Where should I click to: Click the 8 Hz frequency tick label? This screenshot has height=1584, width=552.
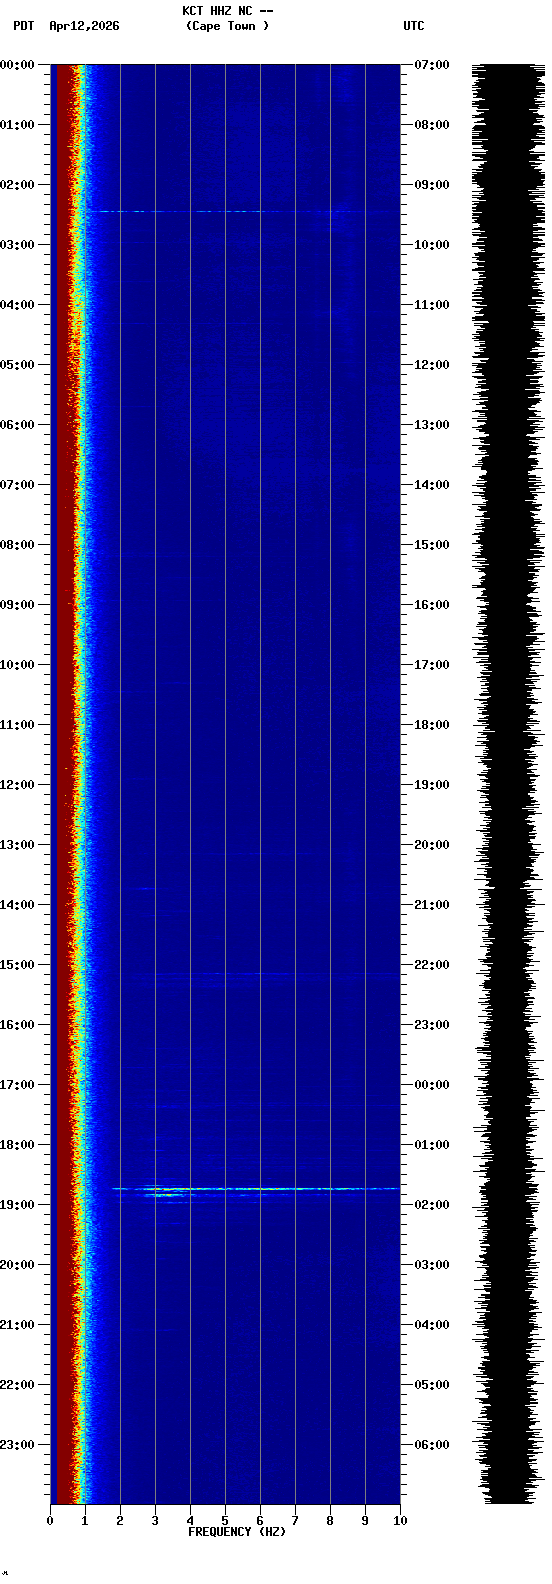[x=330, y=1521]
